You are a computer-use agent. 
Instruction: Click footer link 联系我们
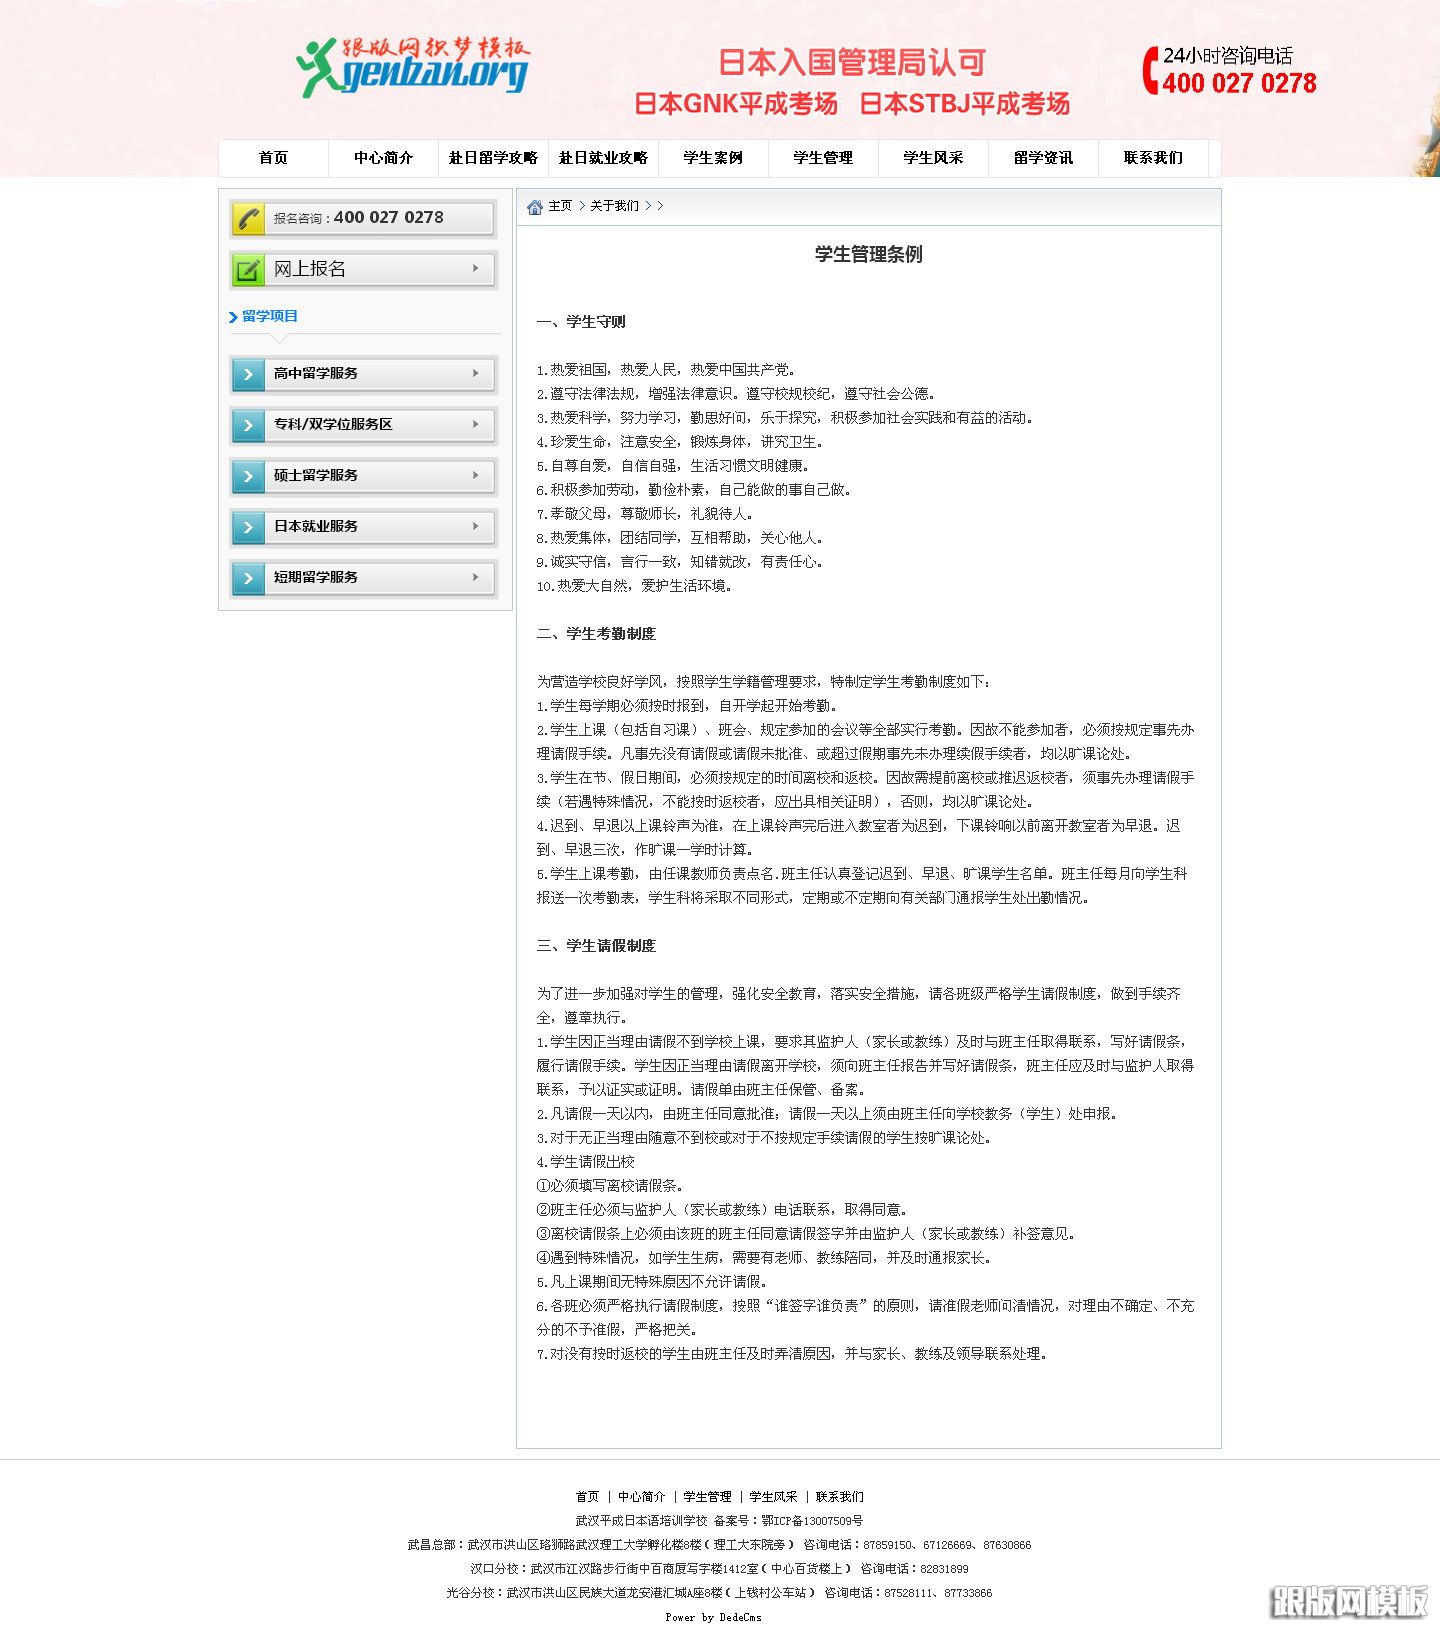click(839, 1497)
